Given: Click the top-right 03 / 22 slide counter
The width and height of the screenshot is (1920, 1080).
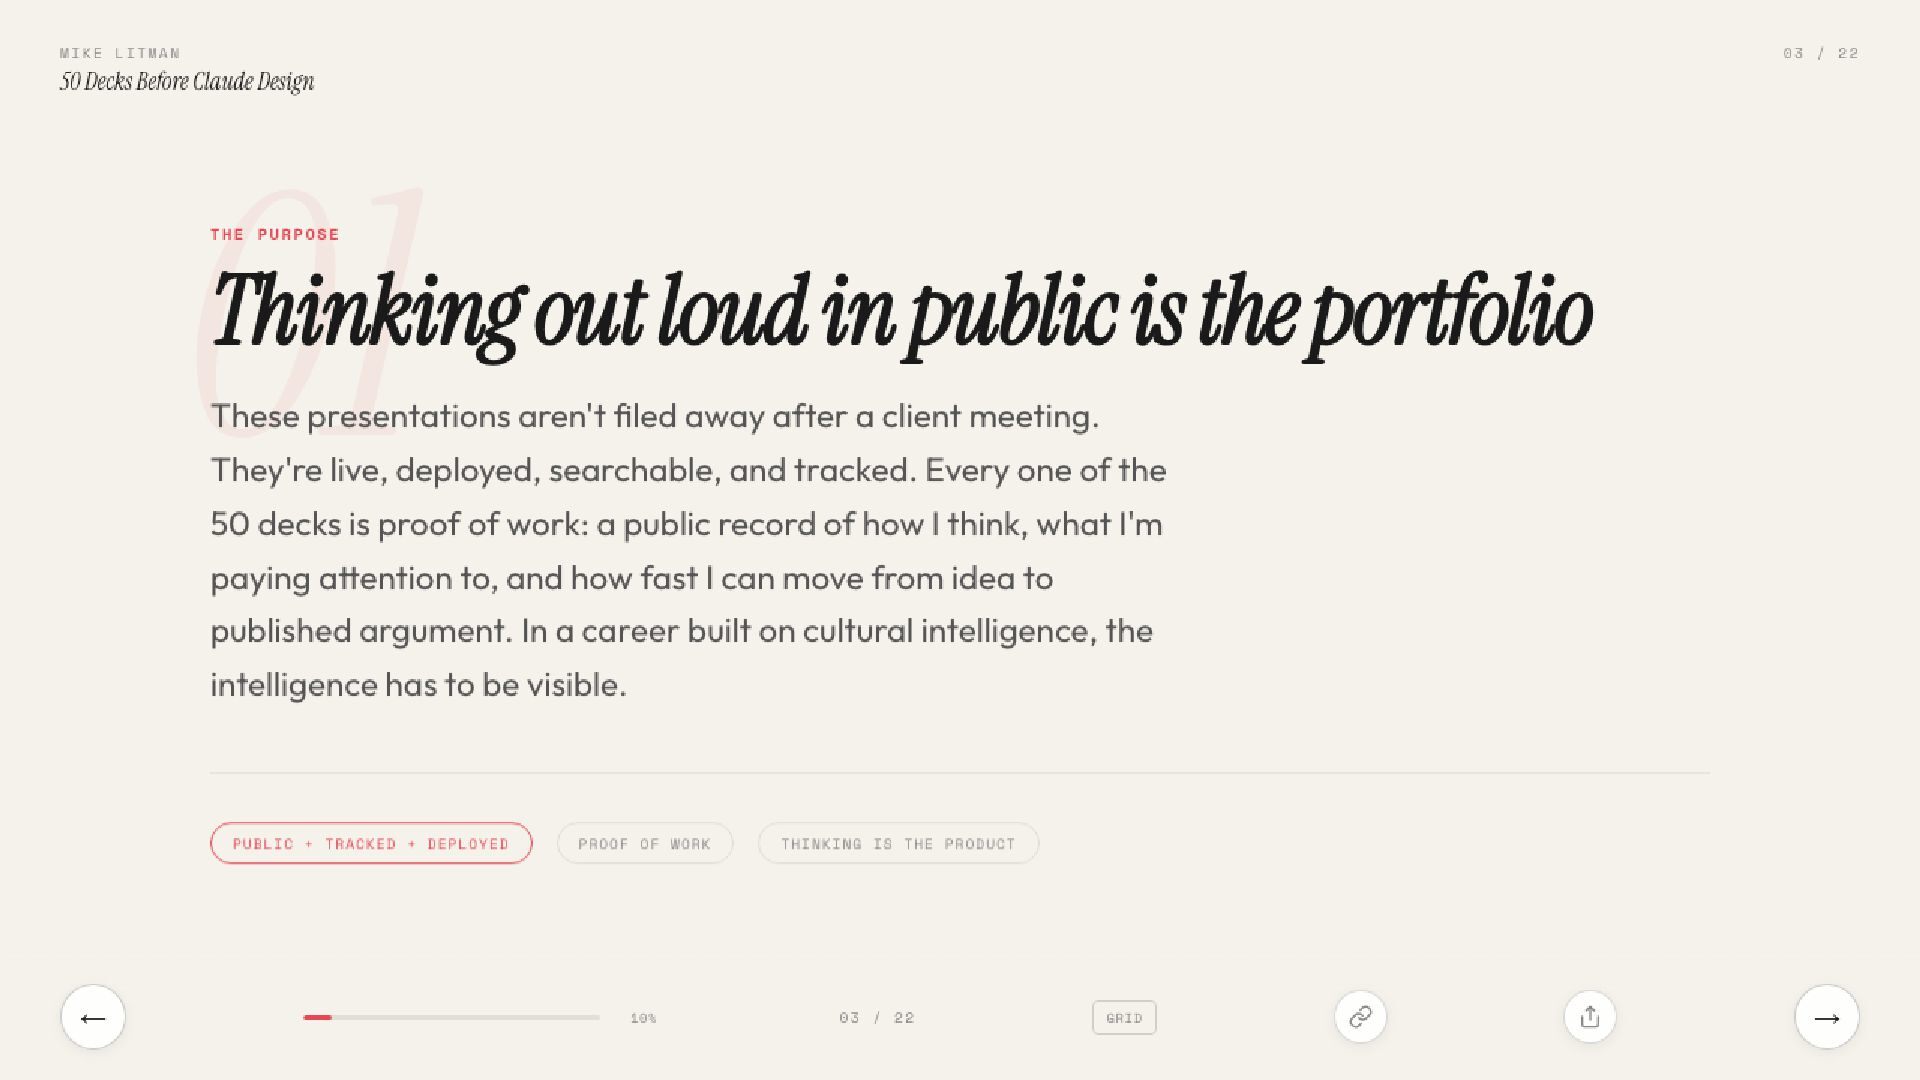Looking at the screenshot, I should (1820, 53).
